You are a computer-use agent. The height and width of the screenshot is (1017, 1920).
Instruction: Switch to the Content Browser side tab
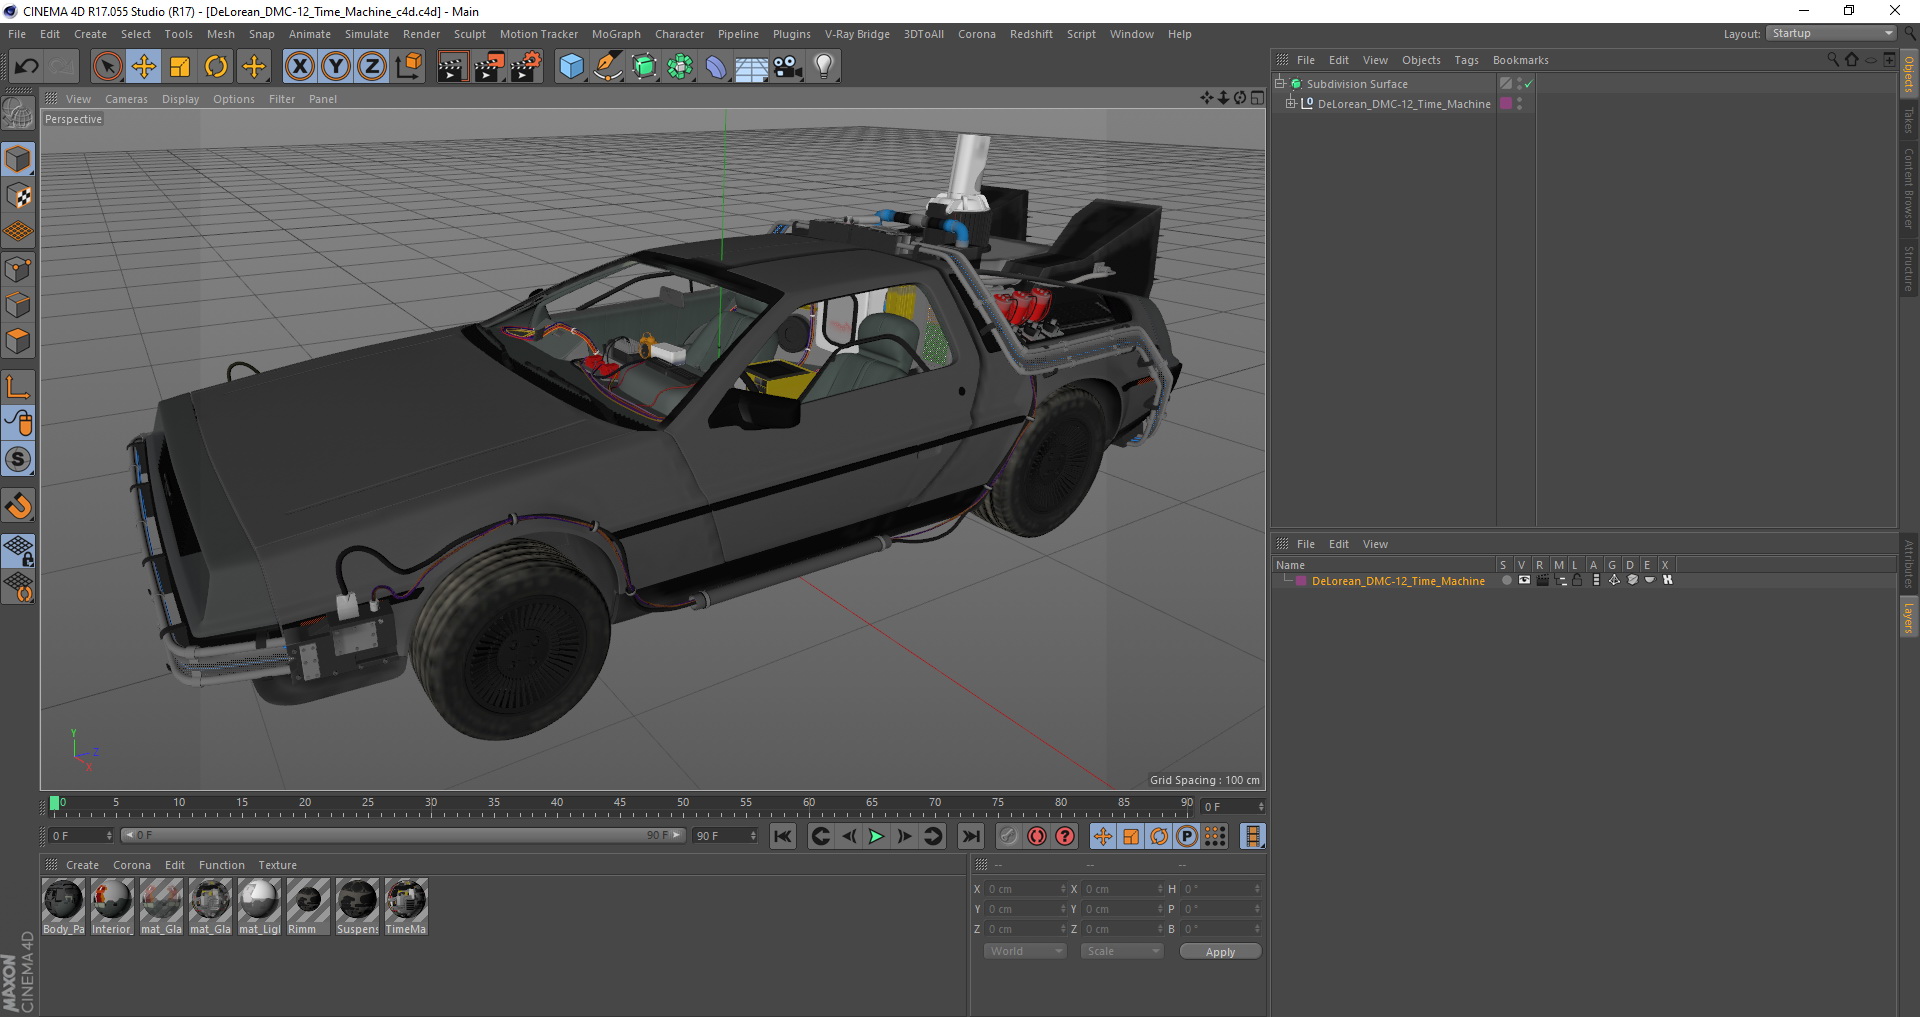tap(1909, 189)
